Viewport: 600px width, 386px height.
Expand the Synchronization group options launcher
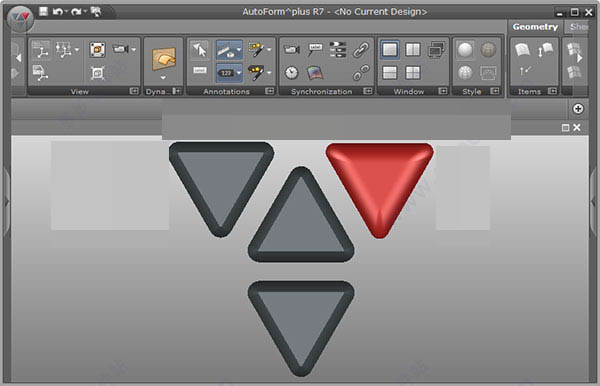368,91
